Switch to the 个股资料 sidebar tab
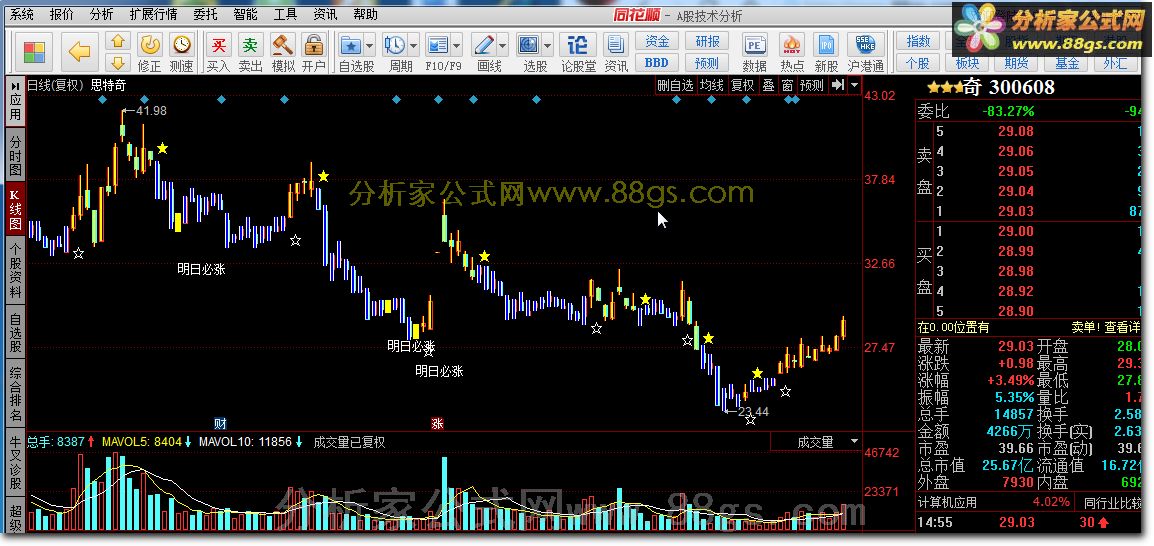 tap(15, 269)
